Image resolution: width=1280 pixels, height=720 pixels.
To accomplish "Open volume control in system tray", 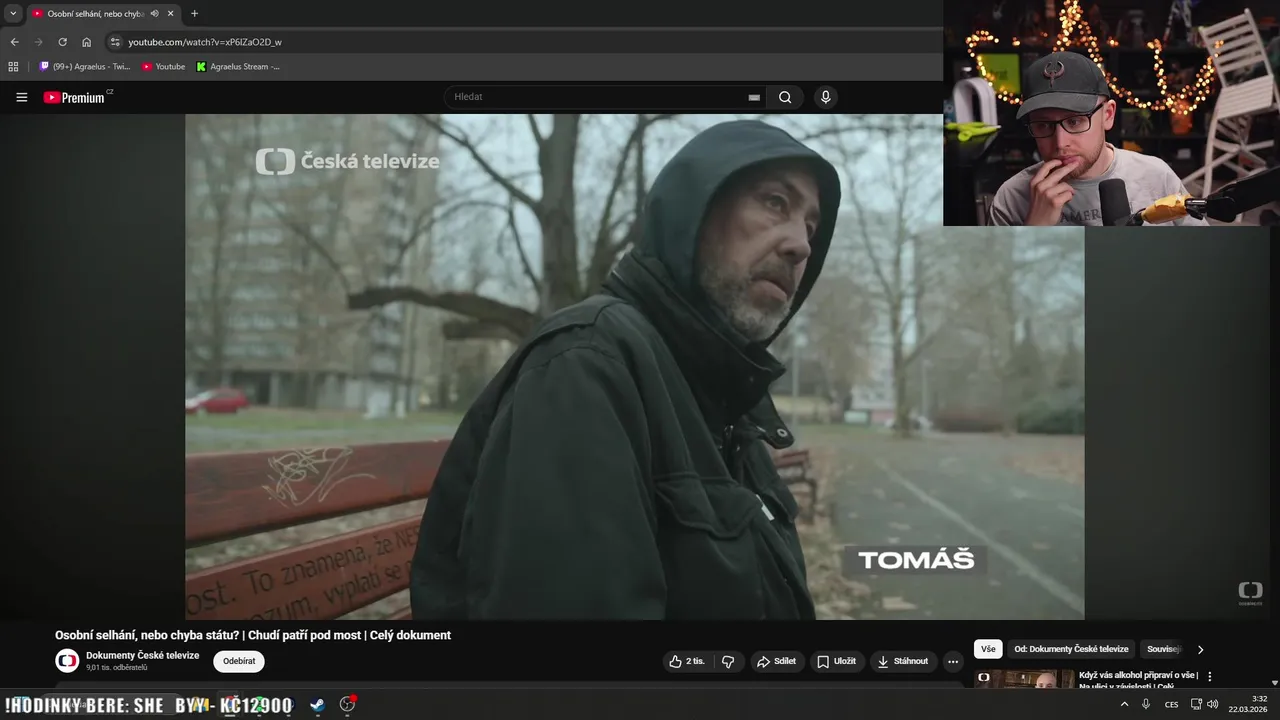I will [1212, 704].
